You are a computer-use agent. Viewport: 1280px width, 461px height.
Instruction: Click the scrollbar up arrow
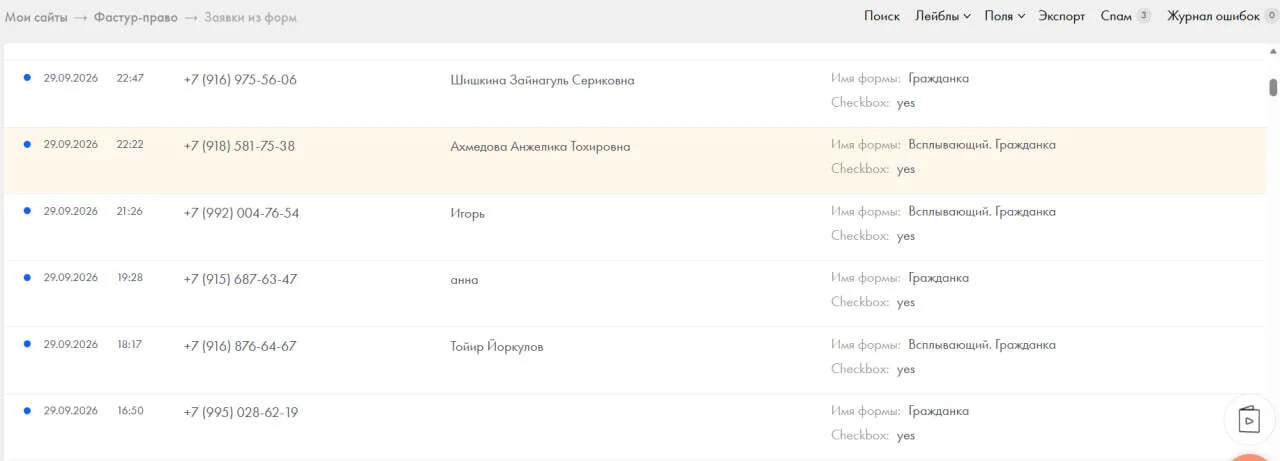point(1273,49)
